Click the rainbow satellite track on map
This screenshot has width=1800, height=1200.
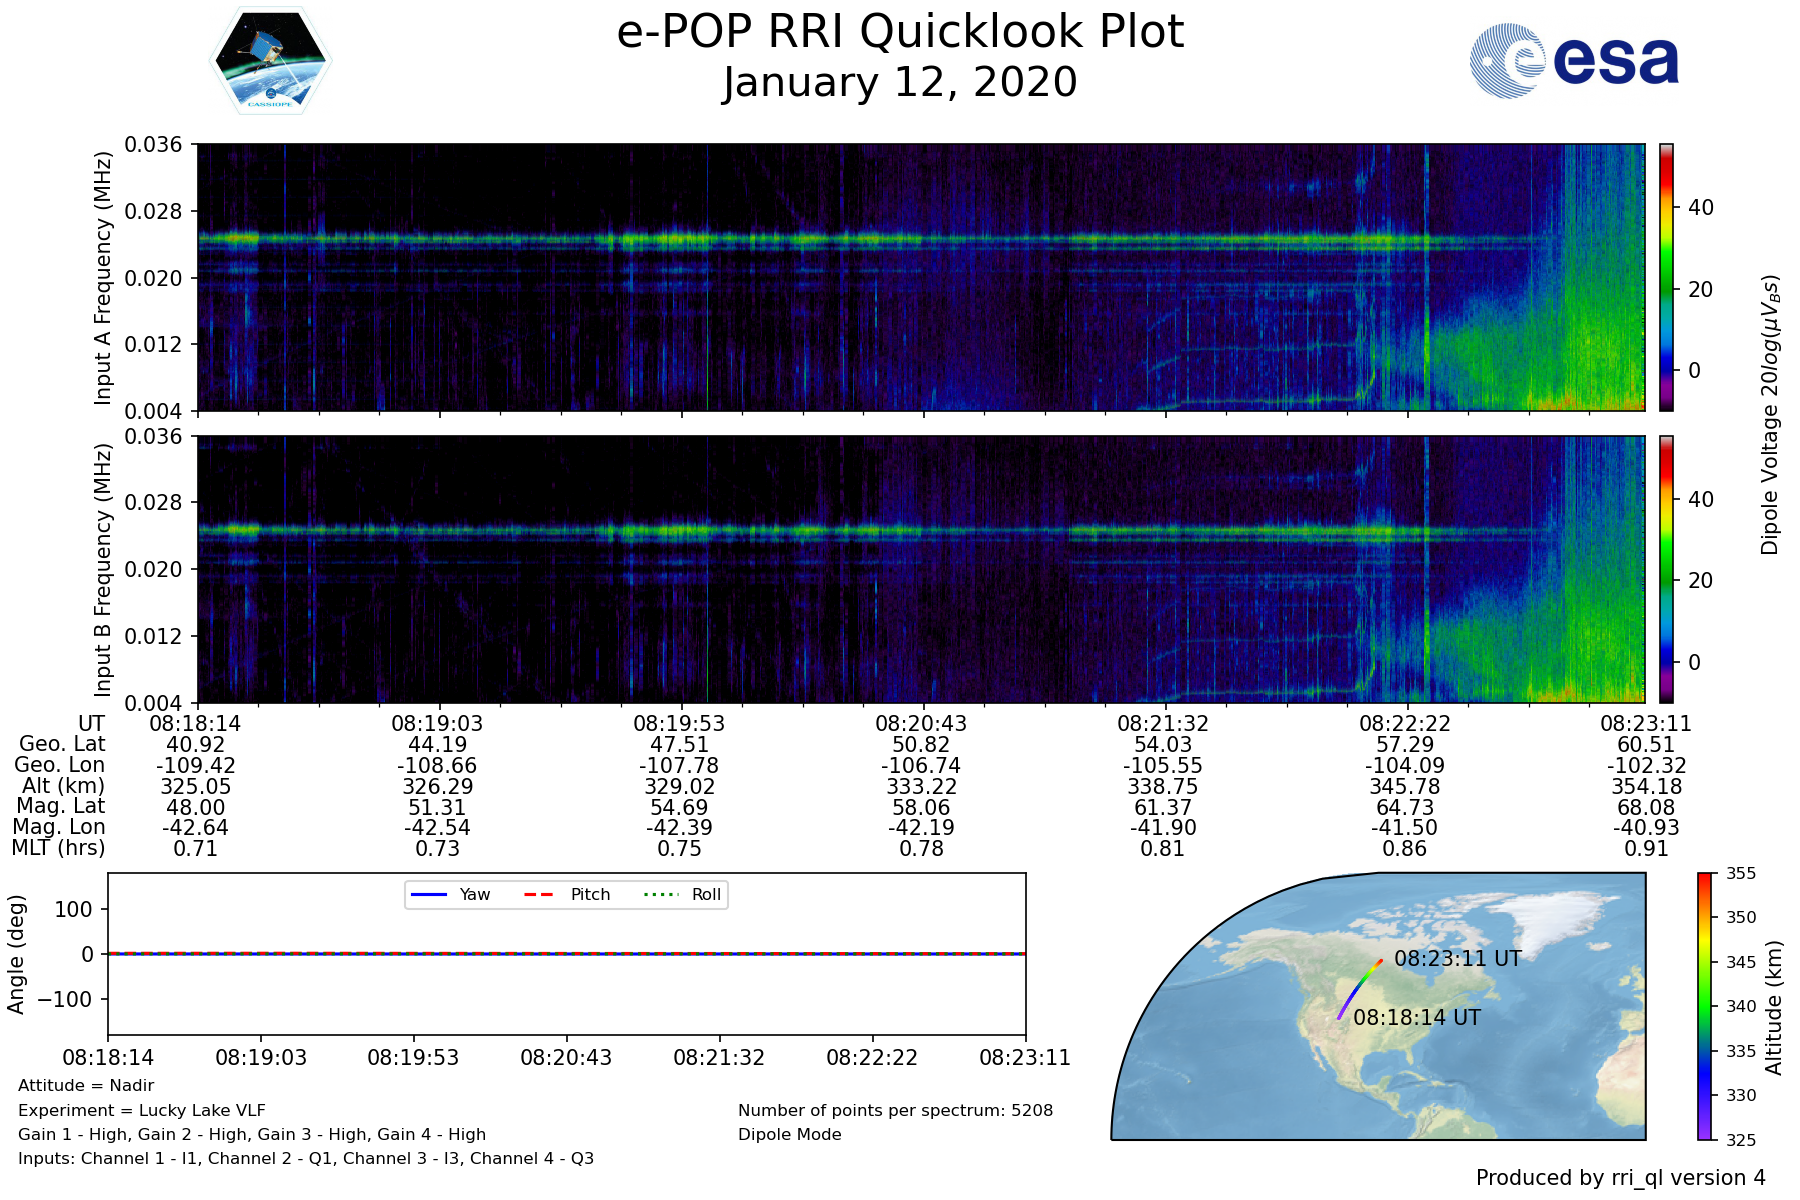click(x=1359, y=988)
